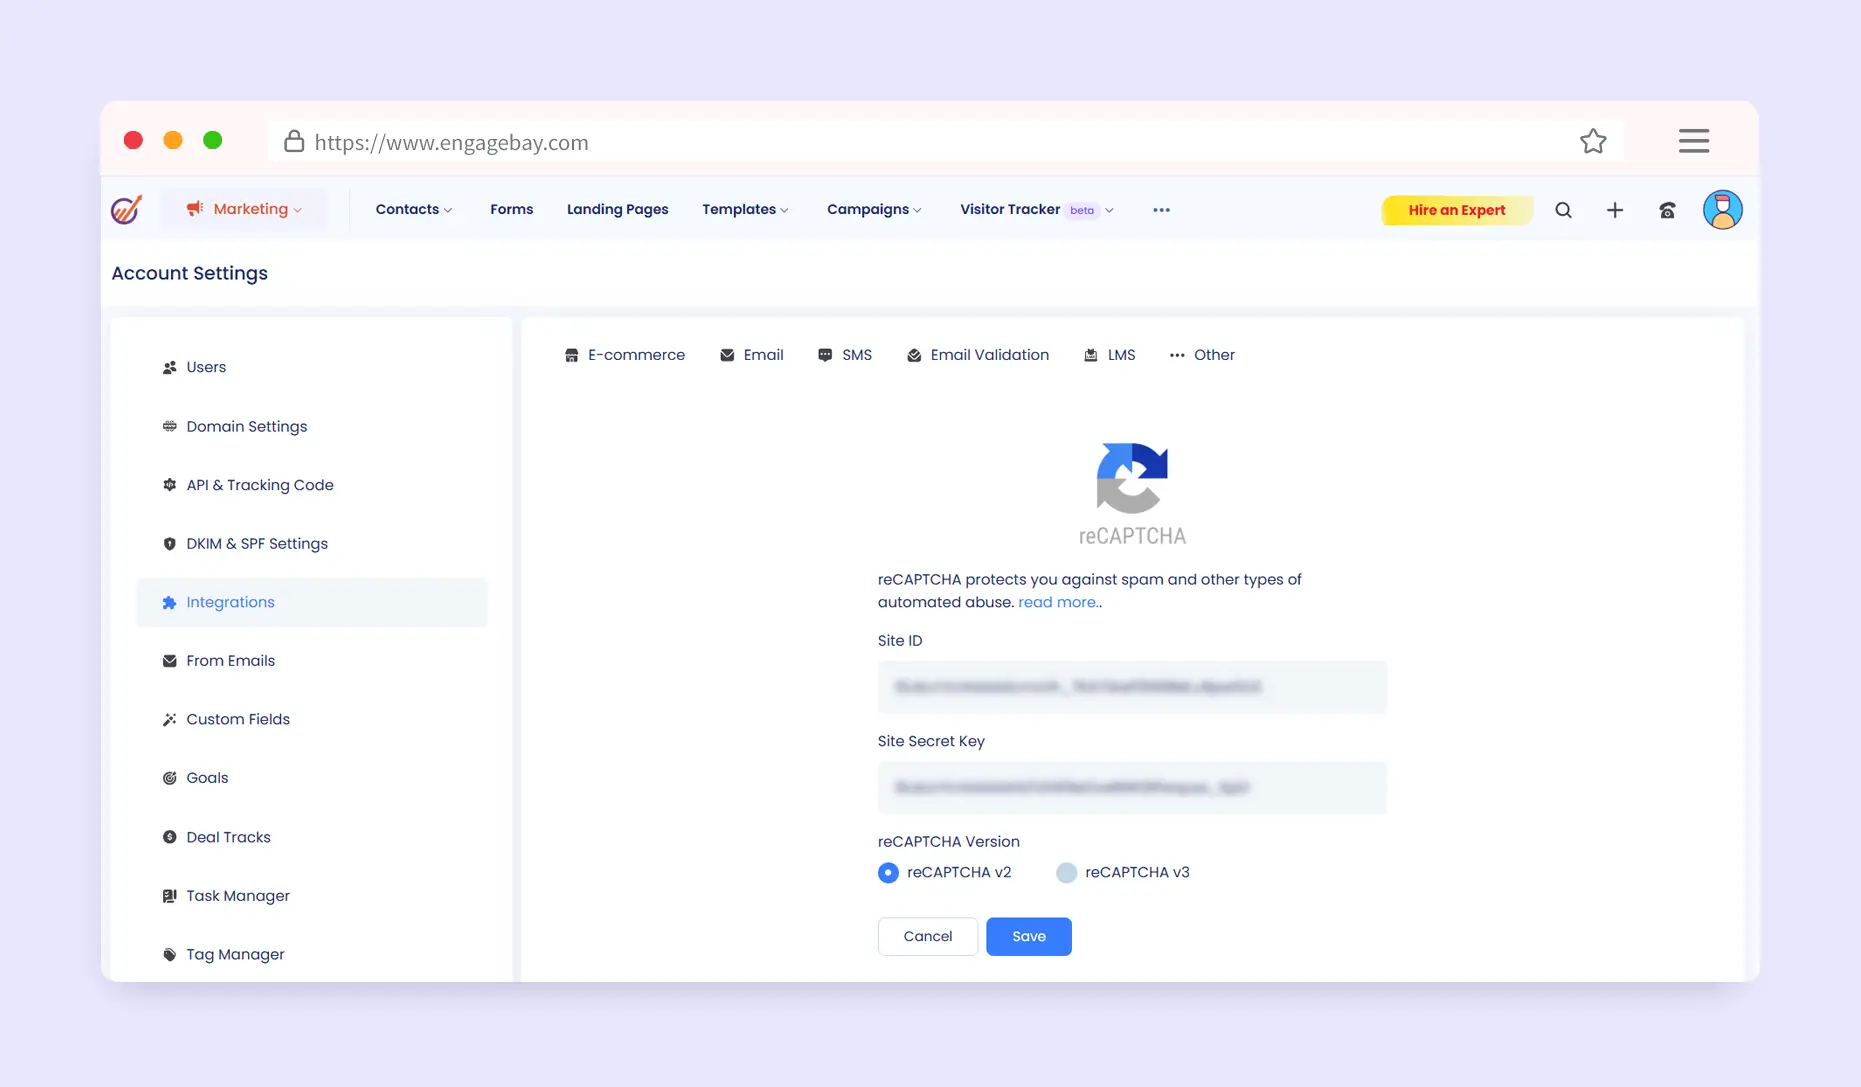
Task: Switch to the Email Validation tab
Action: (x=978, y=355)
